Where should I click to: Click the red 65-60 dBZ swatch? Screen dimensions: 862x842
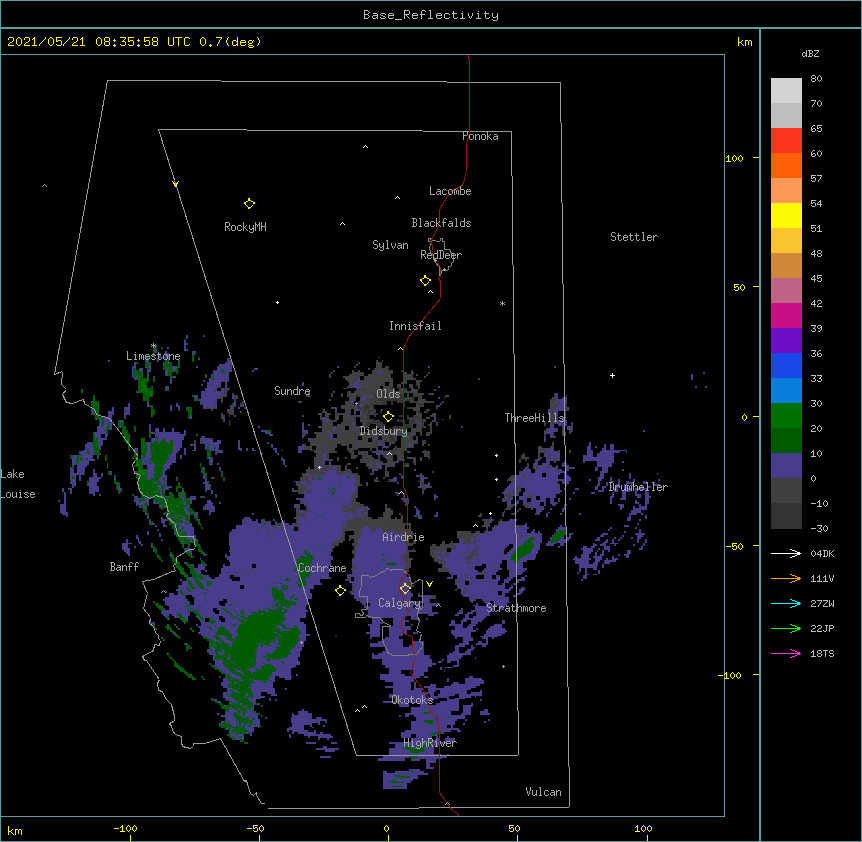(786, 141)
